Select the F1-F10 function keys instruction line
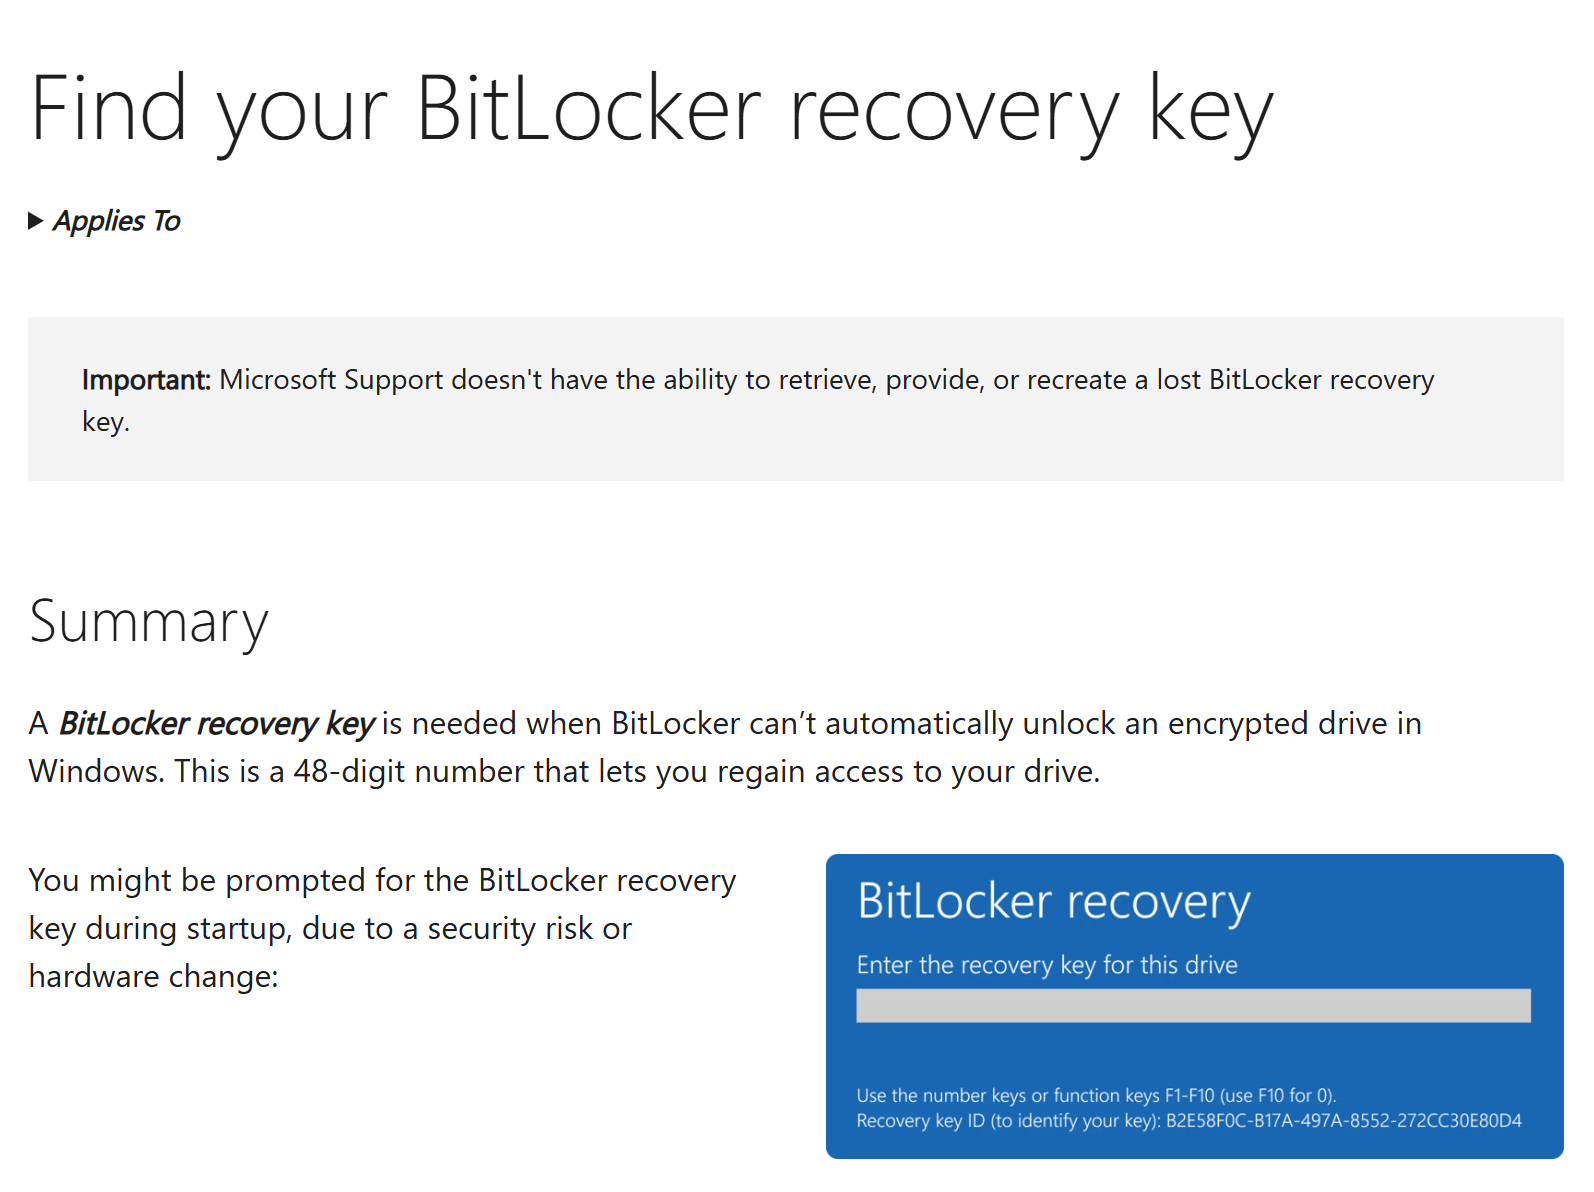This screenshot has width=1594, height=1192. (1098, 1095)
